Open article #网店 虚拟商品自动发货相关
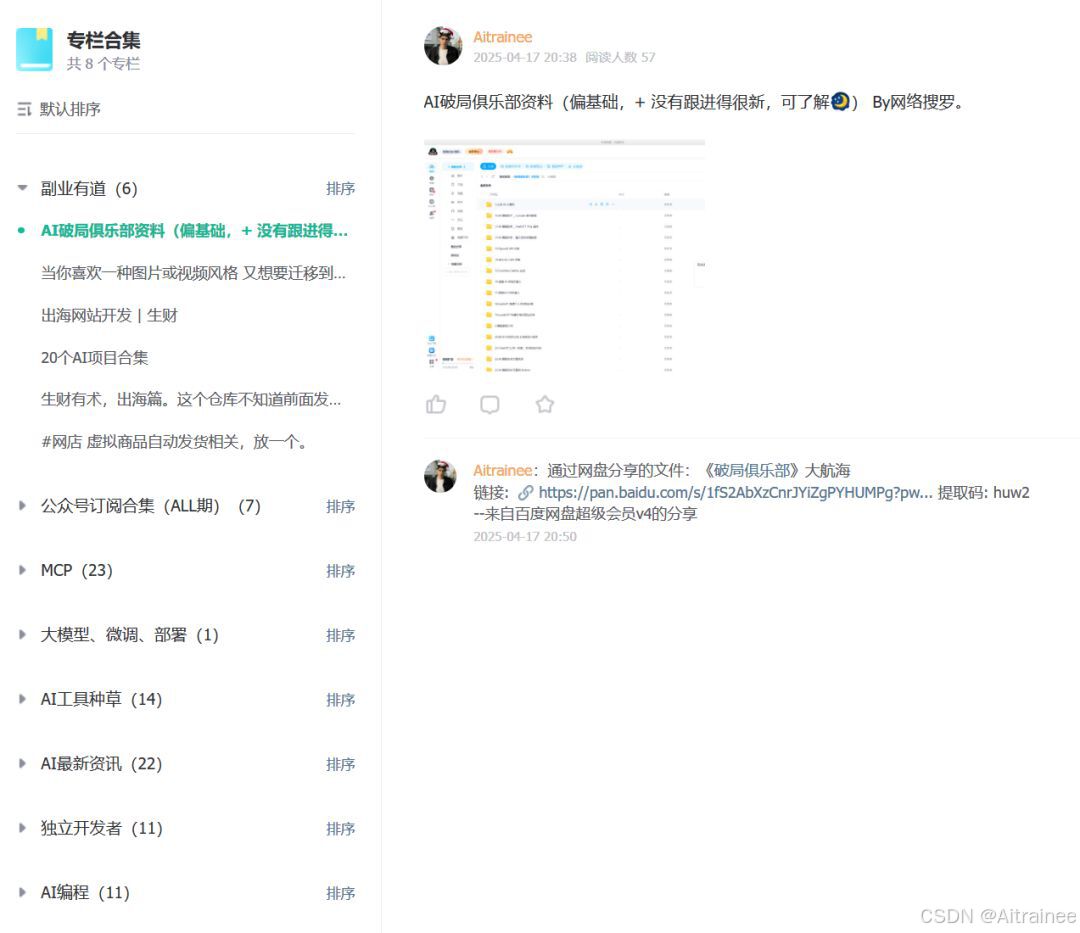Viewport: 1080px width, 933px height. click(174, 441)
